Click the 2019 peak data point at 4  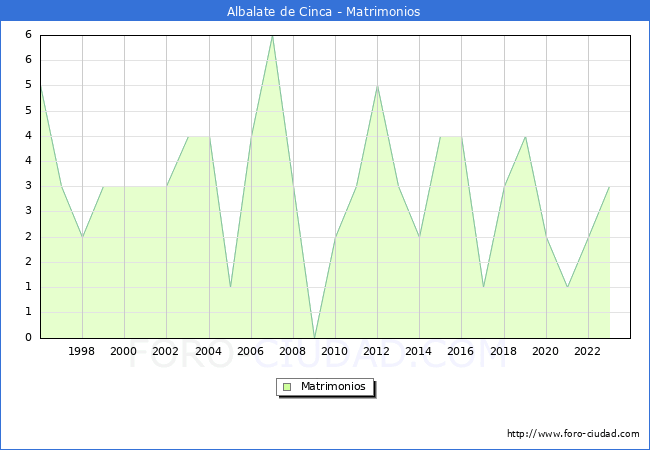(x=526, y=136)
